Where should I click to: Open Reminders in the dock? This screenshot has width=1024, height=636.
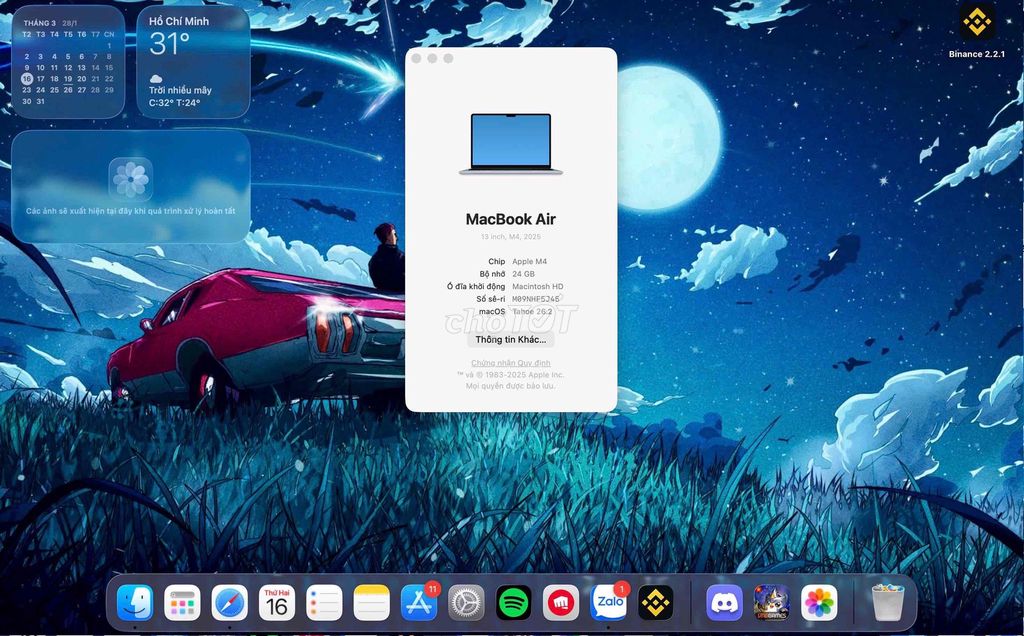click(324, 602)
